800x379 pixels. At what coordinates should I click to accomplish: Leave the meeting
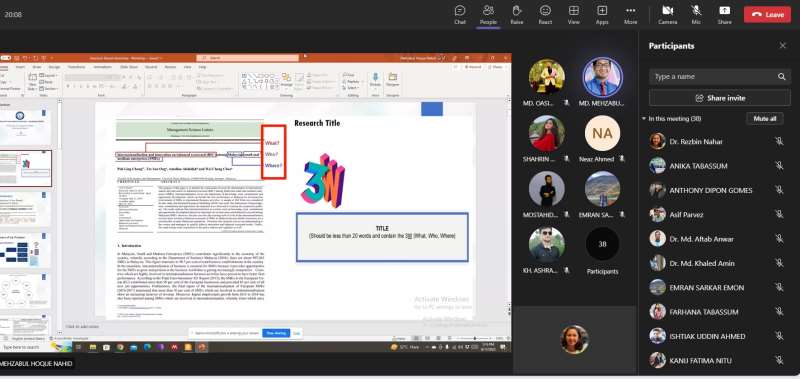coord(767,15)
